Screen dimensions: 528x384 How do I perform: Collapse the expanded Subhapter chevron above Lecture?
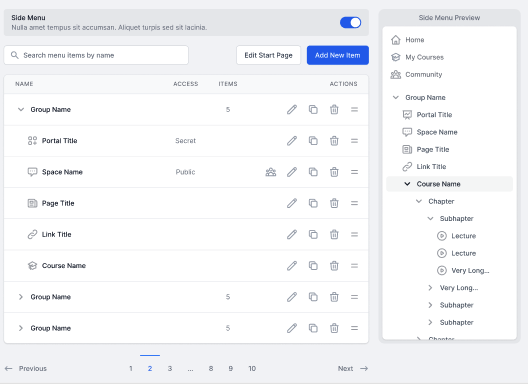430,219
